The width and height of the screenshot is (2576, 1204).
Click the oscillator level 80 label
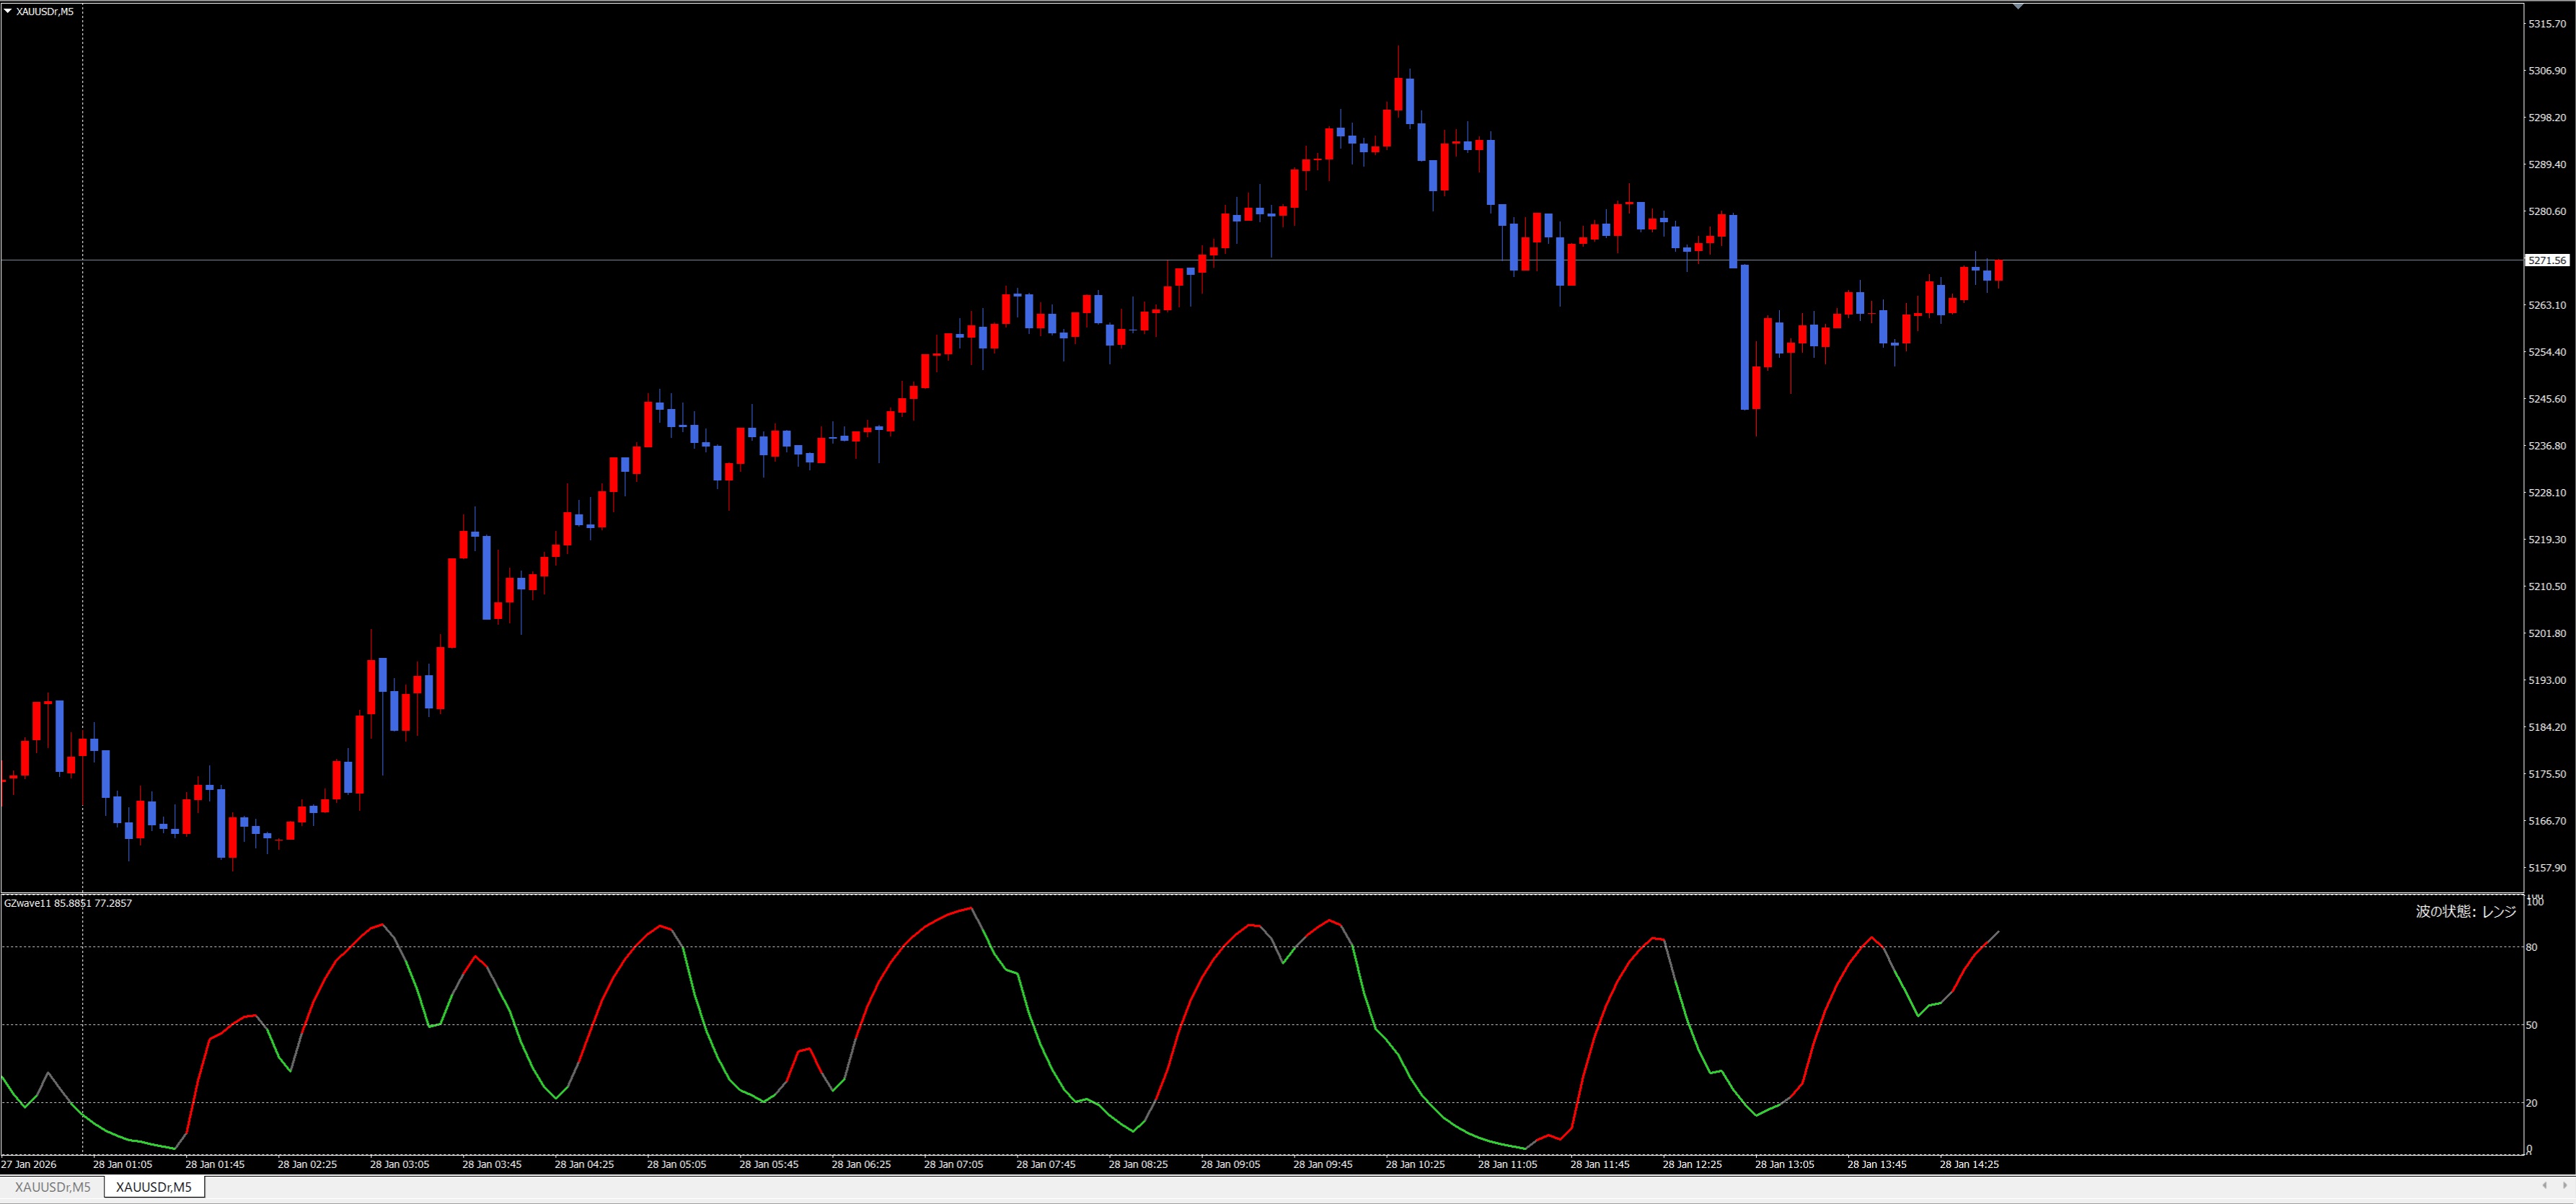[x=2531, y=947]
